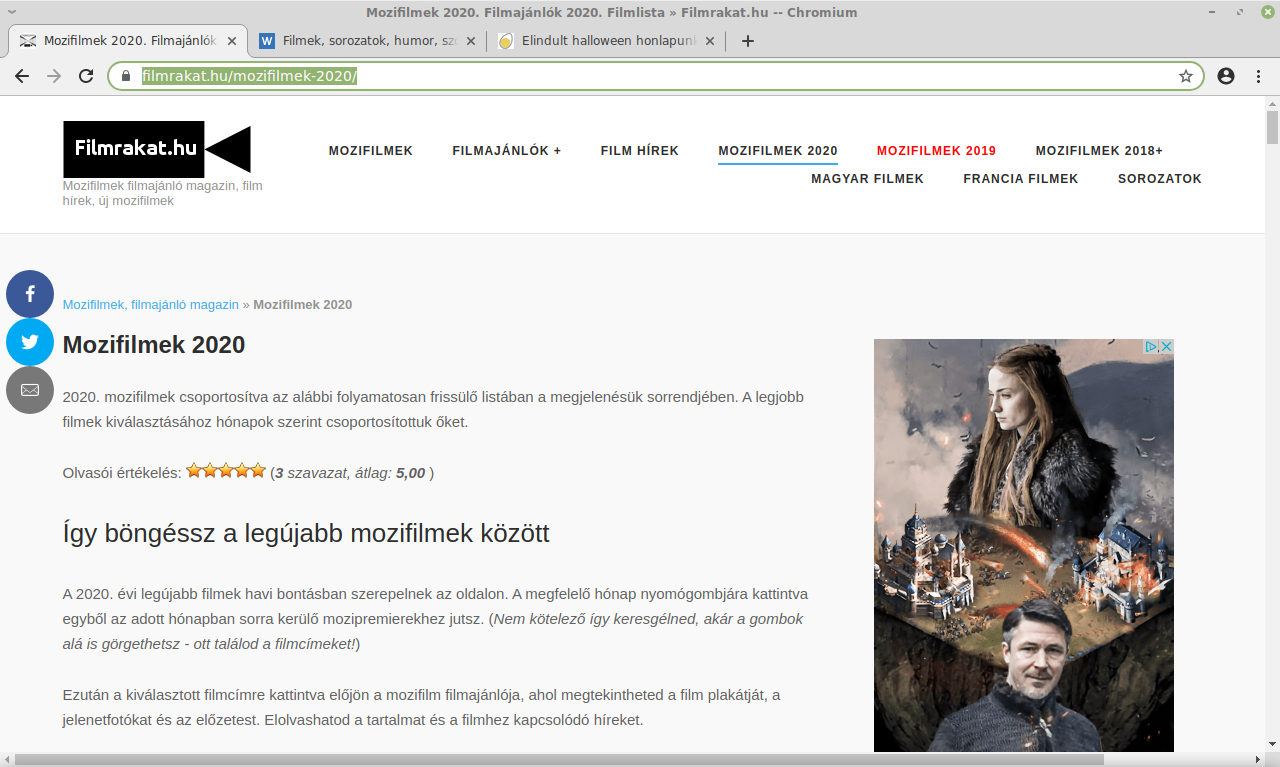Share page via Twitter icon
The image size is (1280, 767).
[x=30, y=342]
